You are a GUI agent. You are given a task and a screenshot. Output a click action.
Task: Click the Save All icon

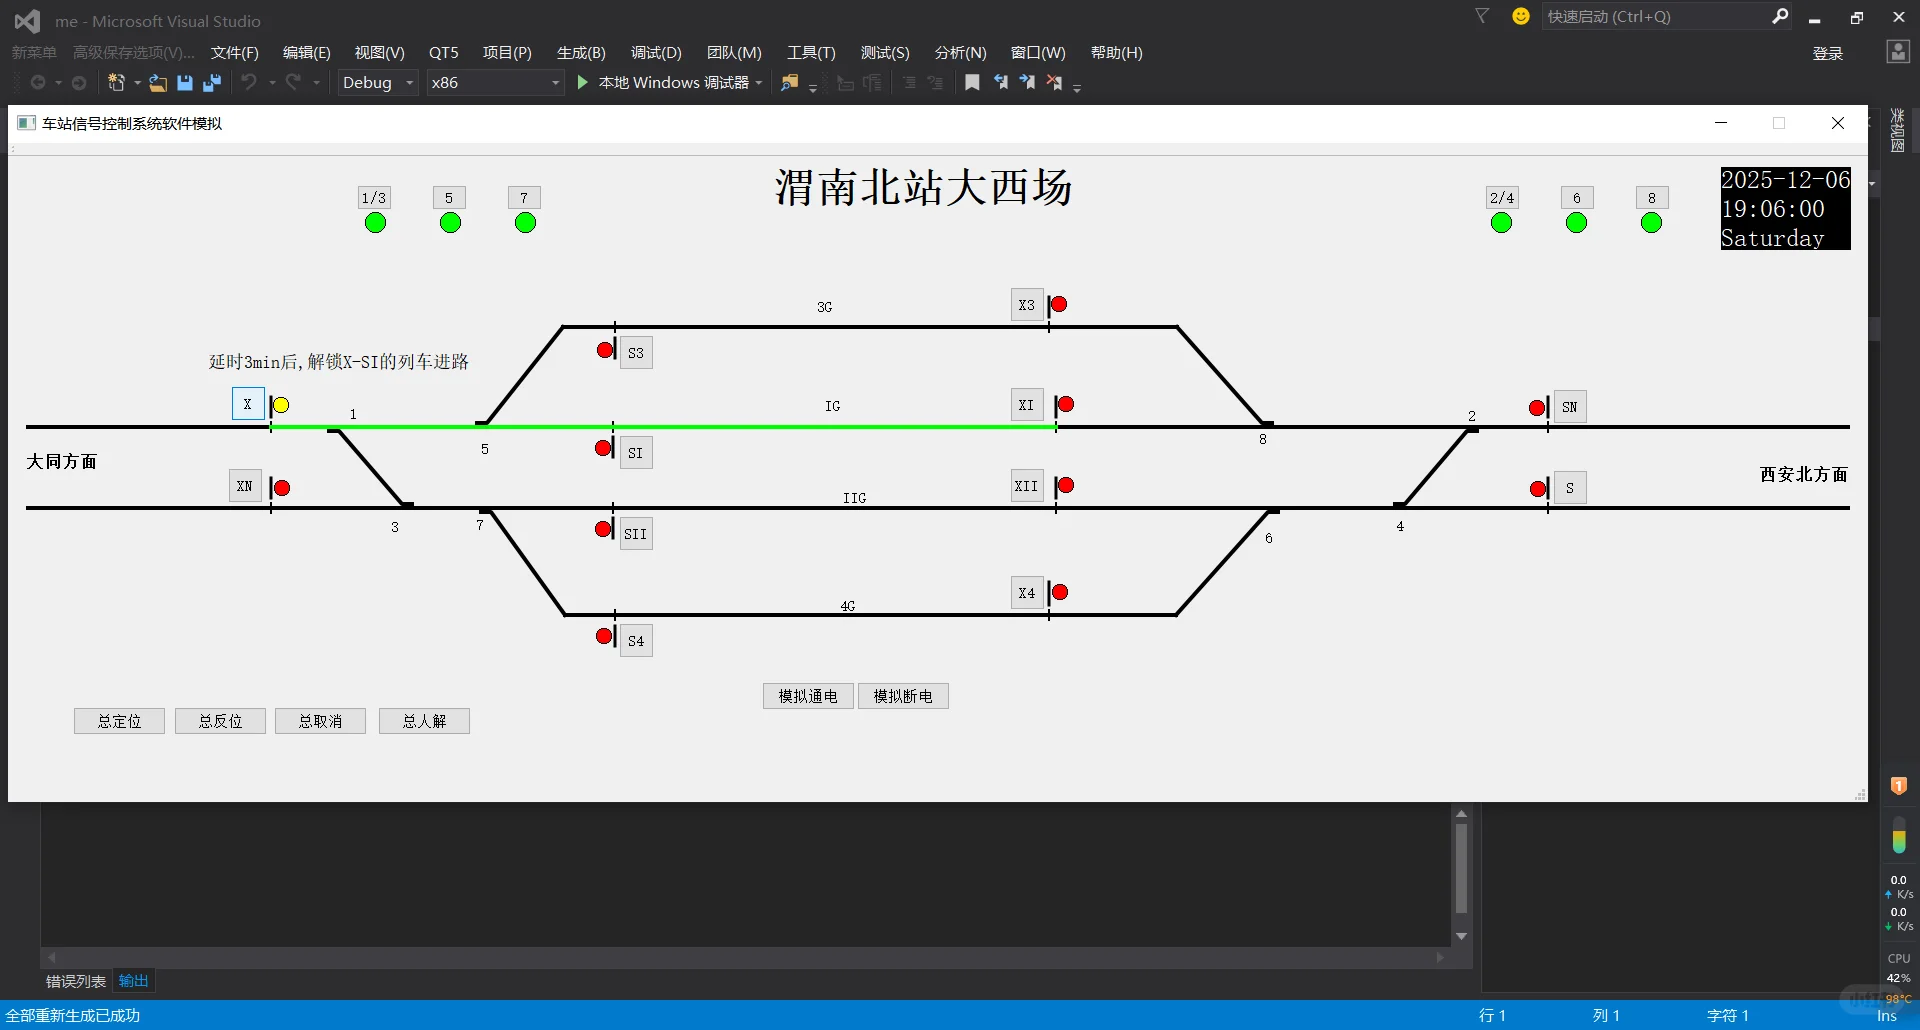click(211, 83)
